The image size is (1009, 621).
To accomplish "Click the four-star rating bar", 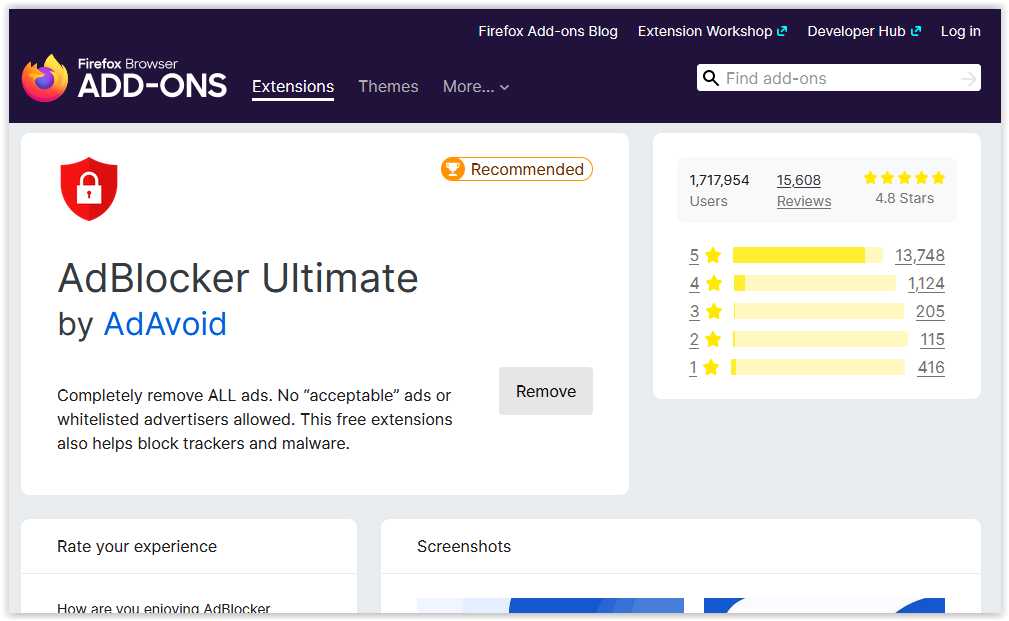I will click(x=815, y=283).
